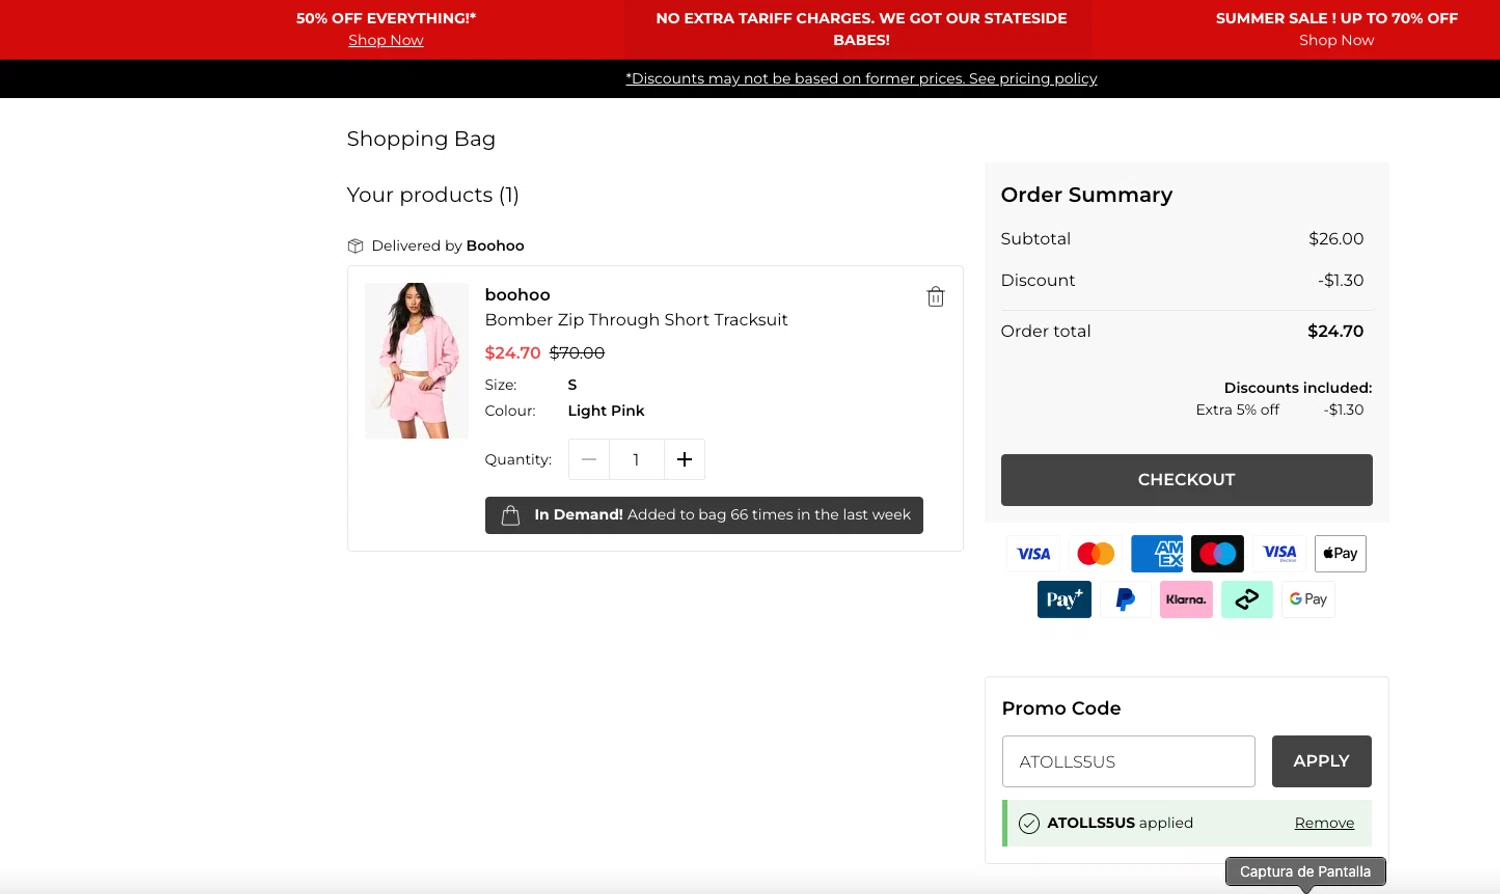Click the crossed-out $70.00 price
The image size is (1500, 894).
[577, 353]
